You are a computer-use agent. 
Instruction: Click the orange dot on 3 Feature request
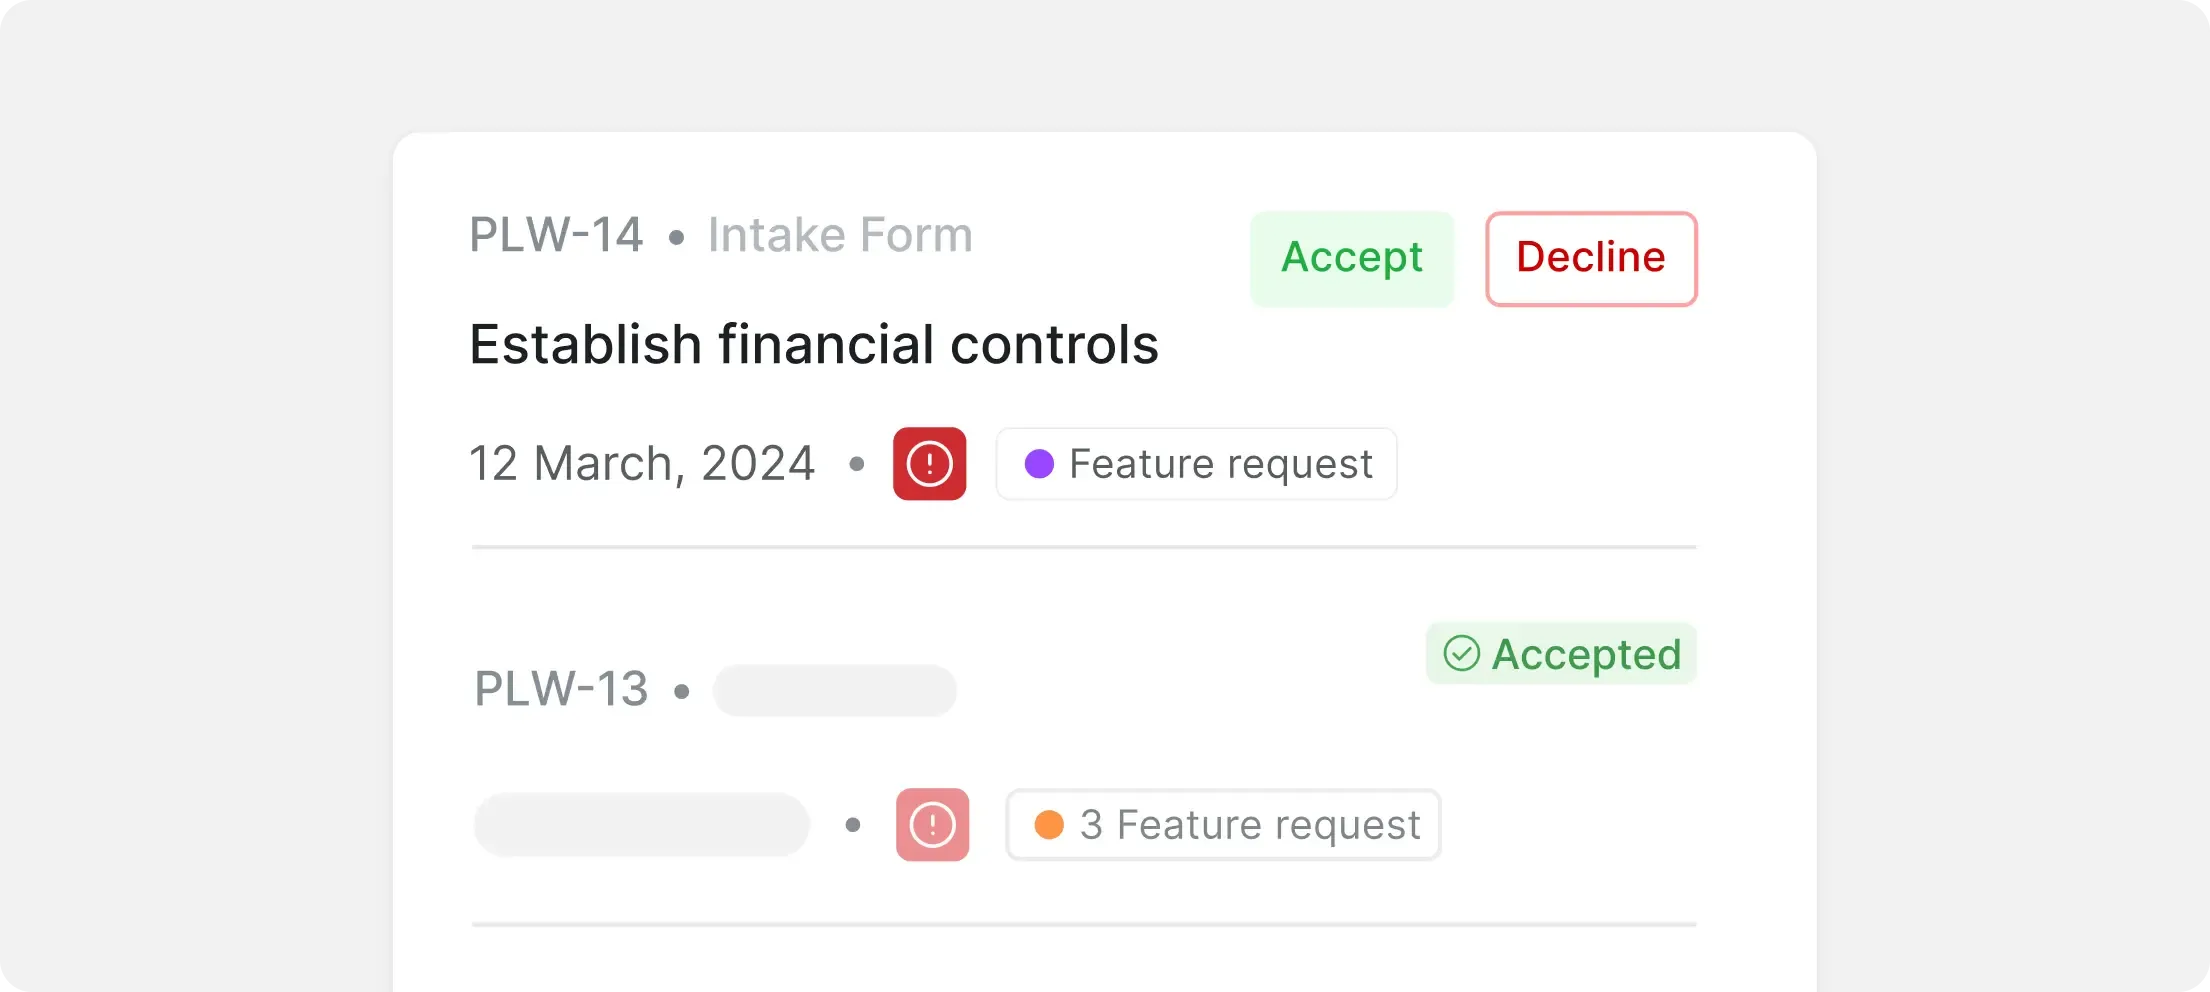1049,825
